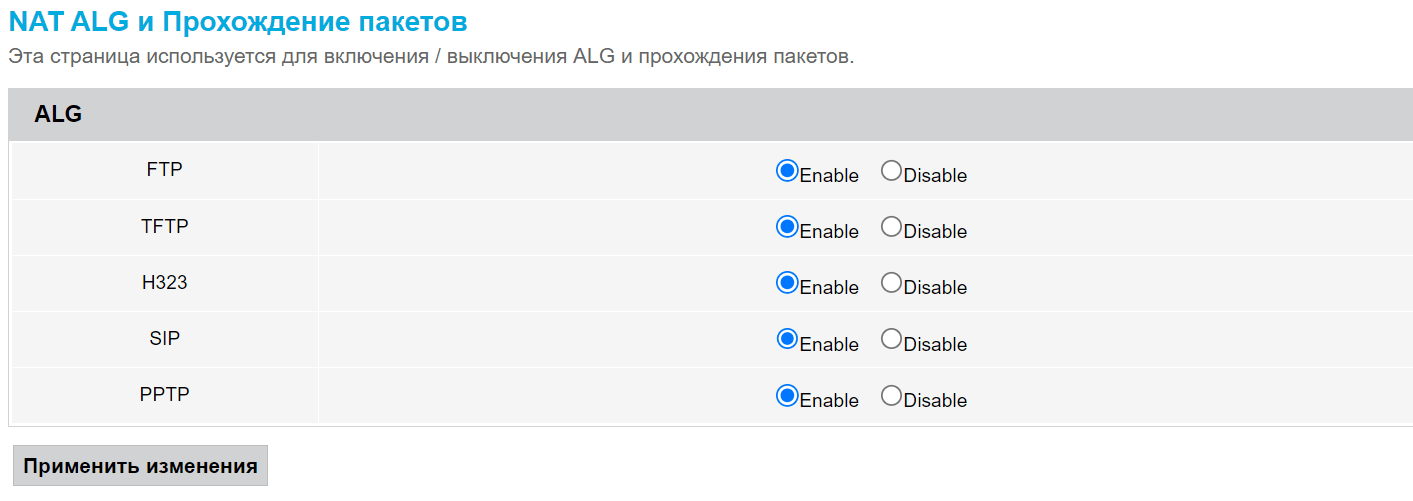Disable the TFTP ALG radio option
The height and width of the screenshot is (501, 1413).
pos(891,227)
